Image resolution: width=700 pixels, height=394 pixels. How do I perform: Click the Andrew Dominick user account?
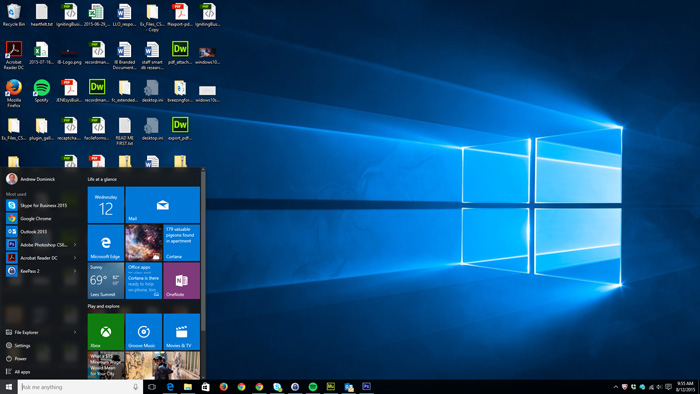(31, 179)
